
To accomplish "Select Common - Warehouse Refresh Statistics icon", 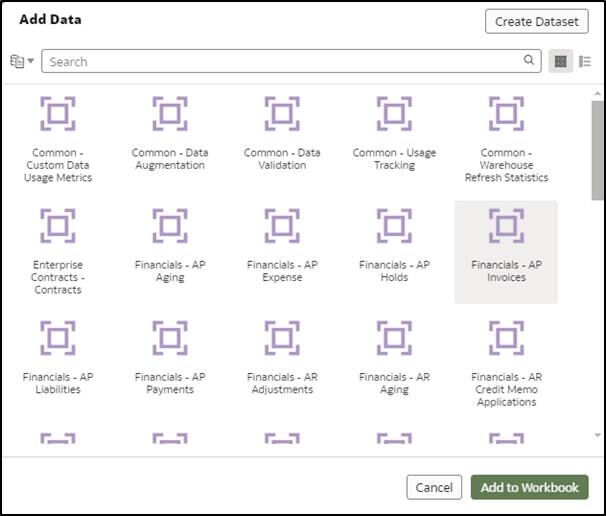I will click(506, 114).
